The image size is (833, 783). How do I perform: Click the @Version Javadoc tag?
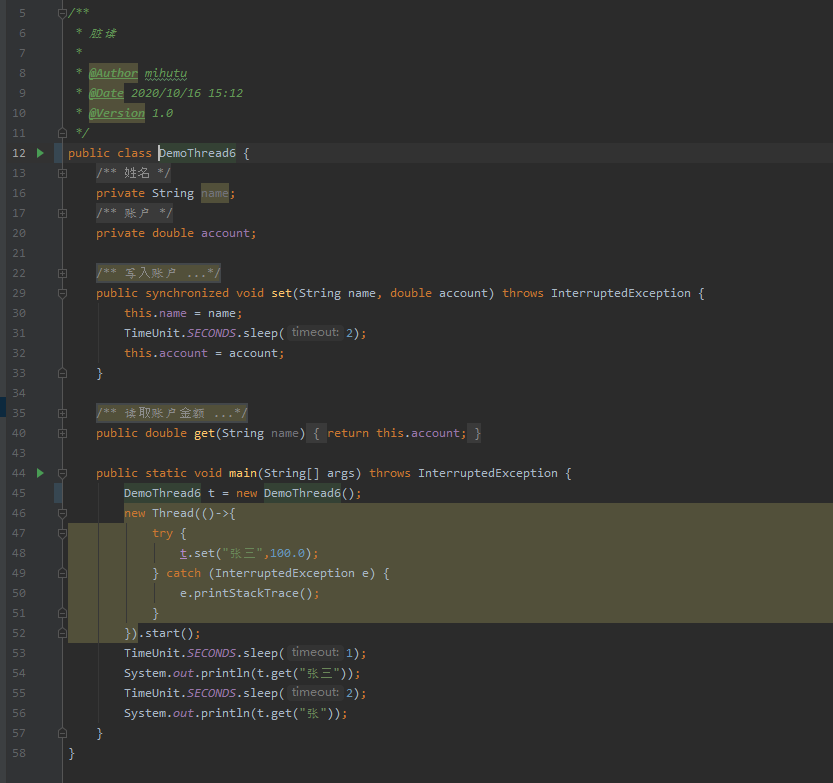(x=116, y=113)
